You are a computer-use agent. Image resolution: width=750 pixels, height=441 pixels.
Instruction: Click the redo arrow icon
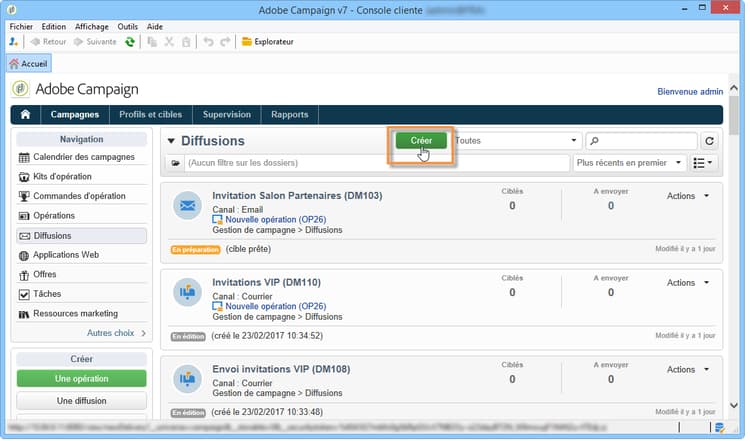pos(225,42)
